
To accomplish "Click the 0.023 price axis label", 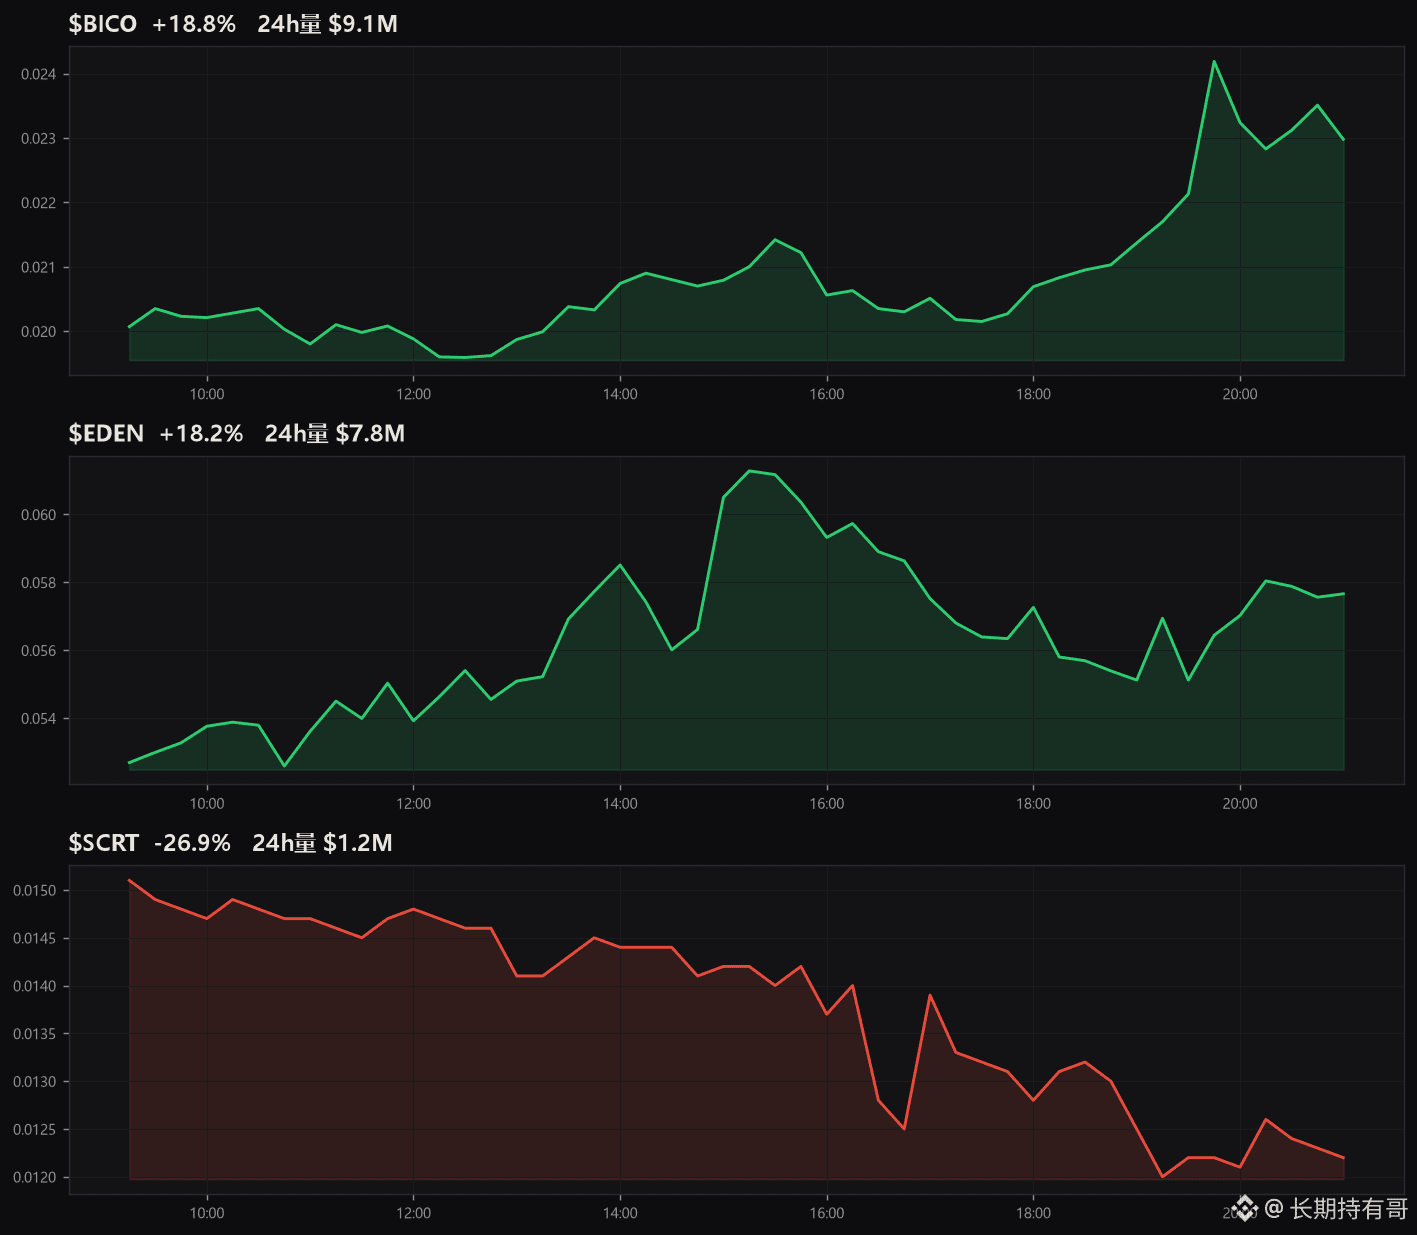I will coord(38,138).
